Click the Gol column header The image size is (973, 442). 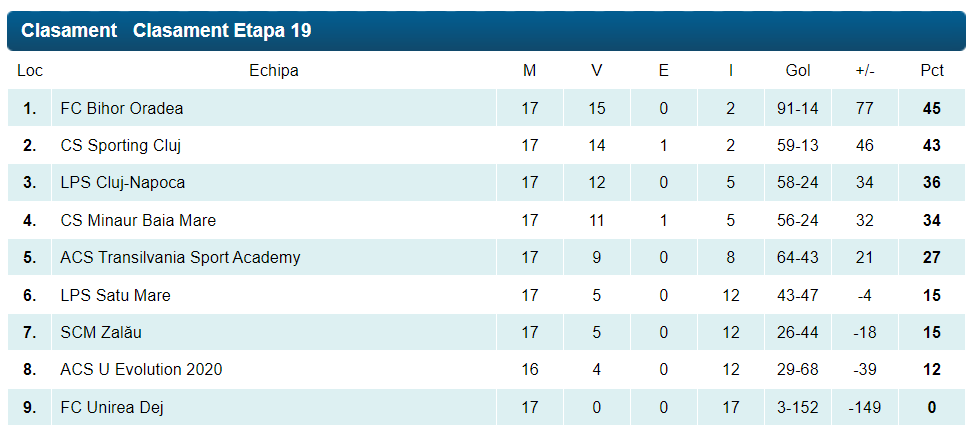[x=798, y=71]
